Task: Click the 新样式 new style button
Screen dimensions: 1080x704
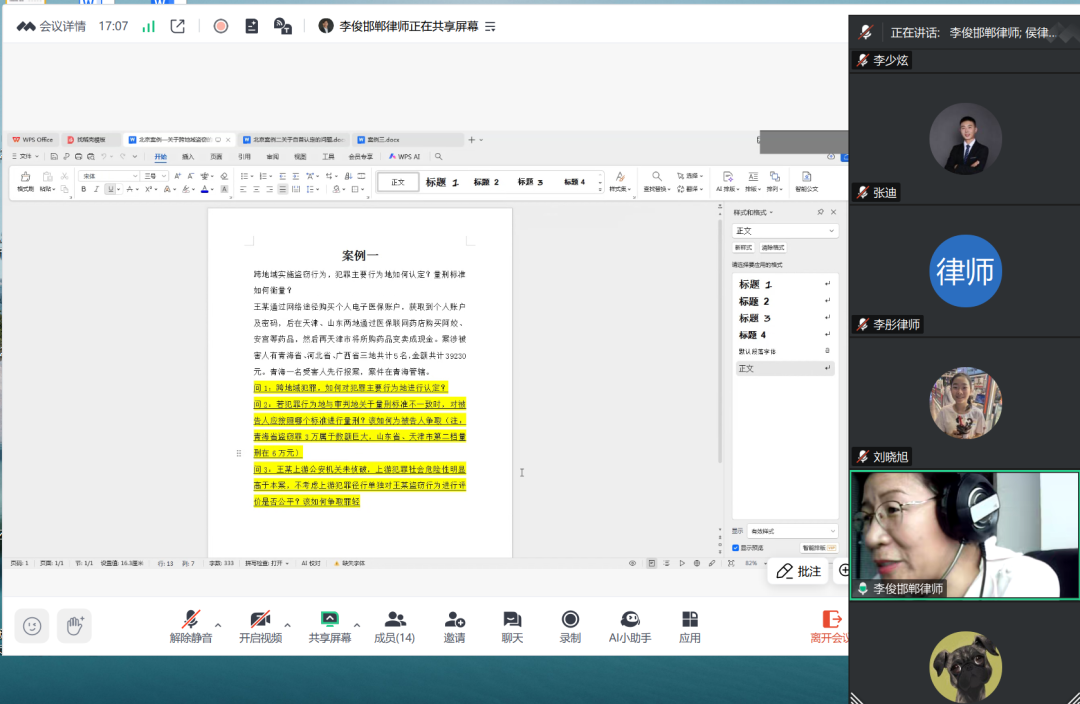Action: [744, 247]
